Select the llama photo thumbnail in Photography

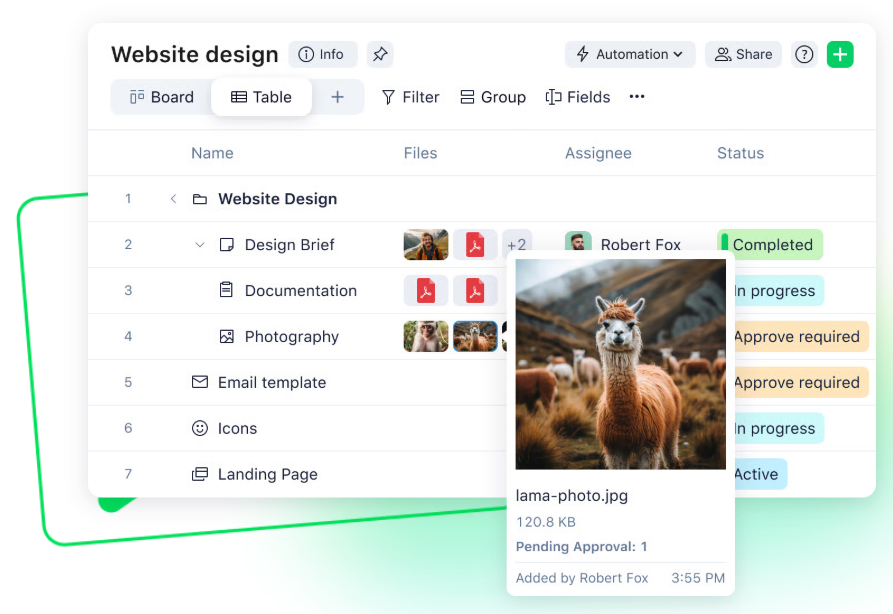pyautogui.click(x=475, y=336)
